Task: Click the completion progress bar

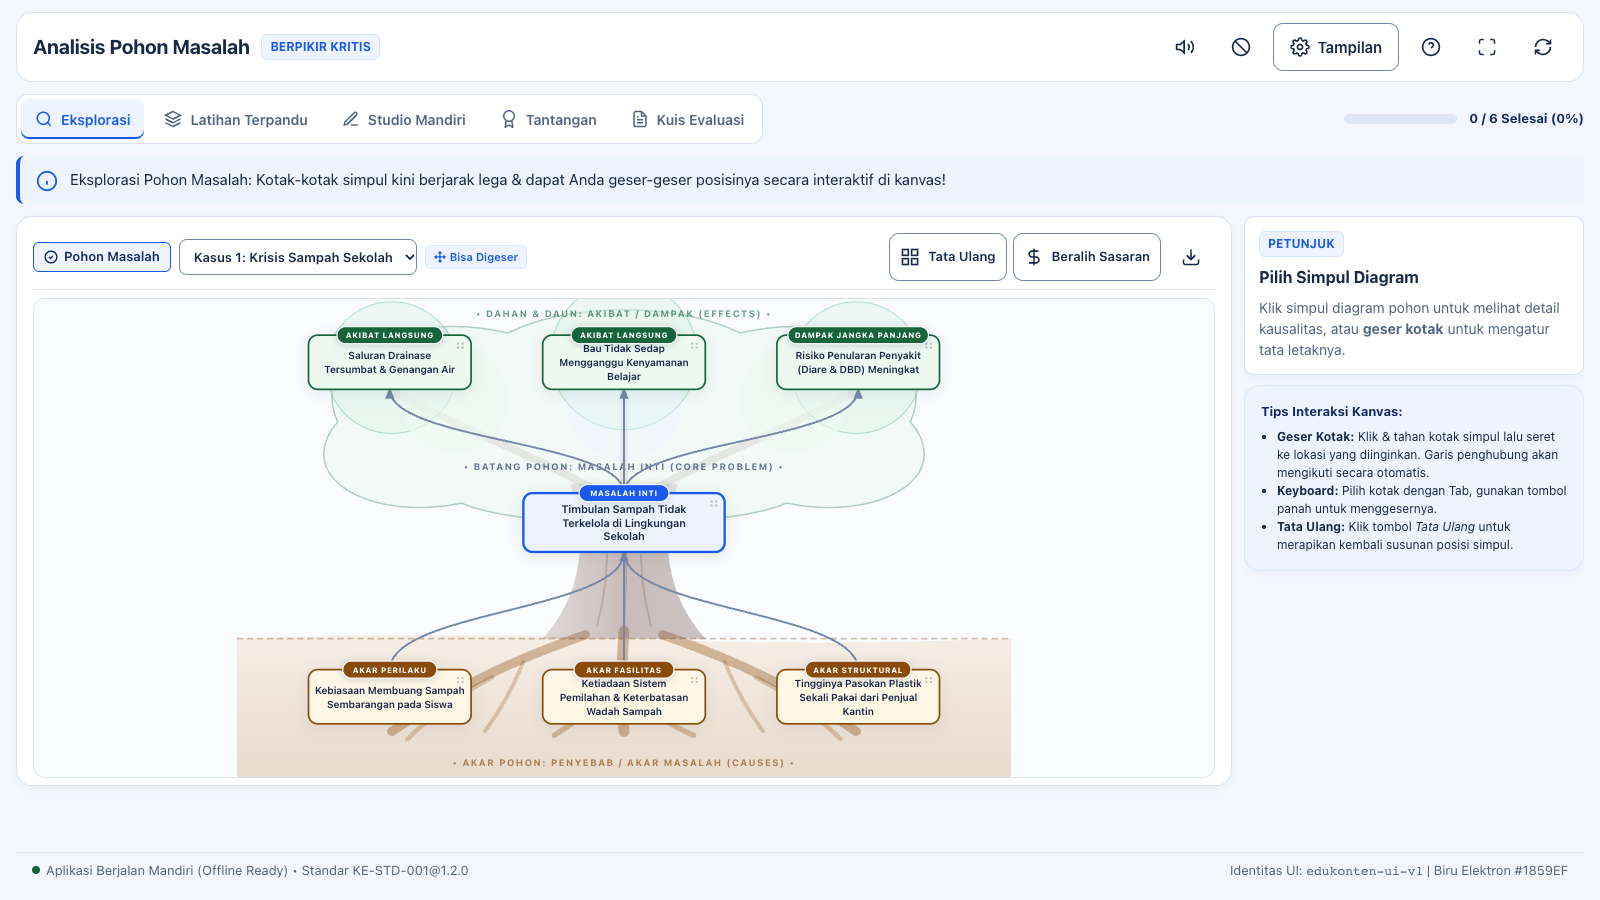Action: [1400, 119]
